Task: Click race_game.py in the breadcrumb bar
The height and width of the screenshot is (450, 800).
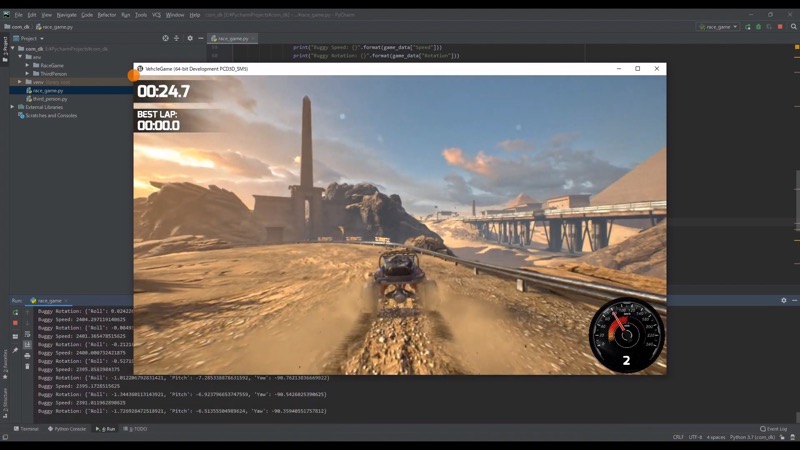Action: (54, 27)
